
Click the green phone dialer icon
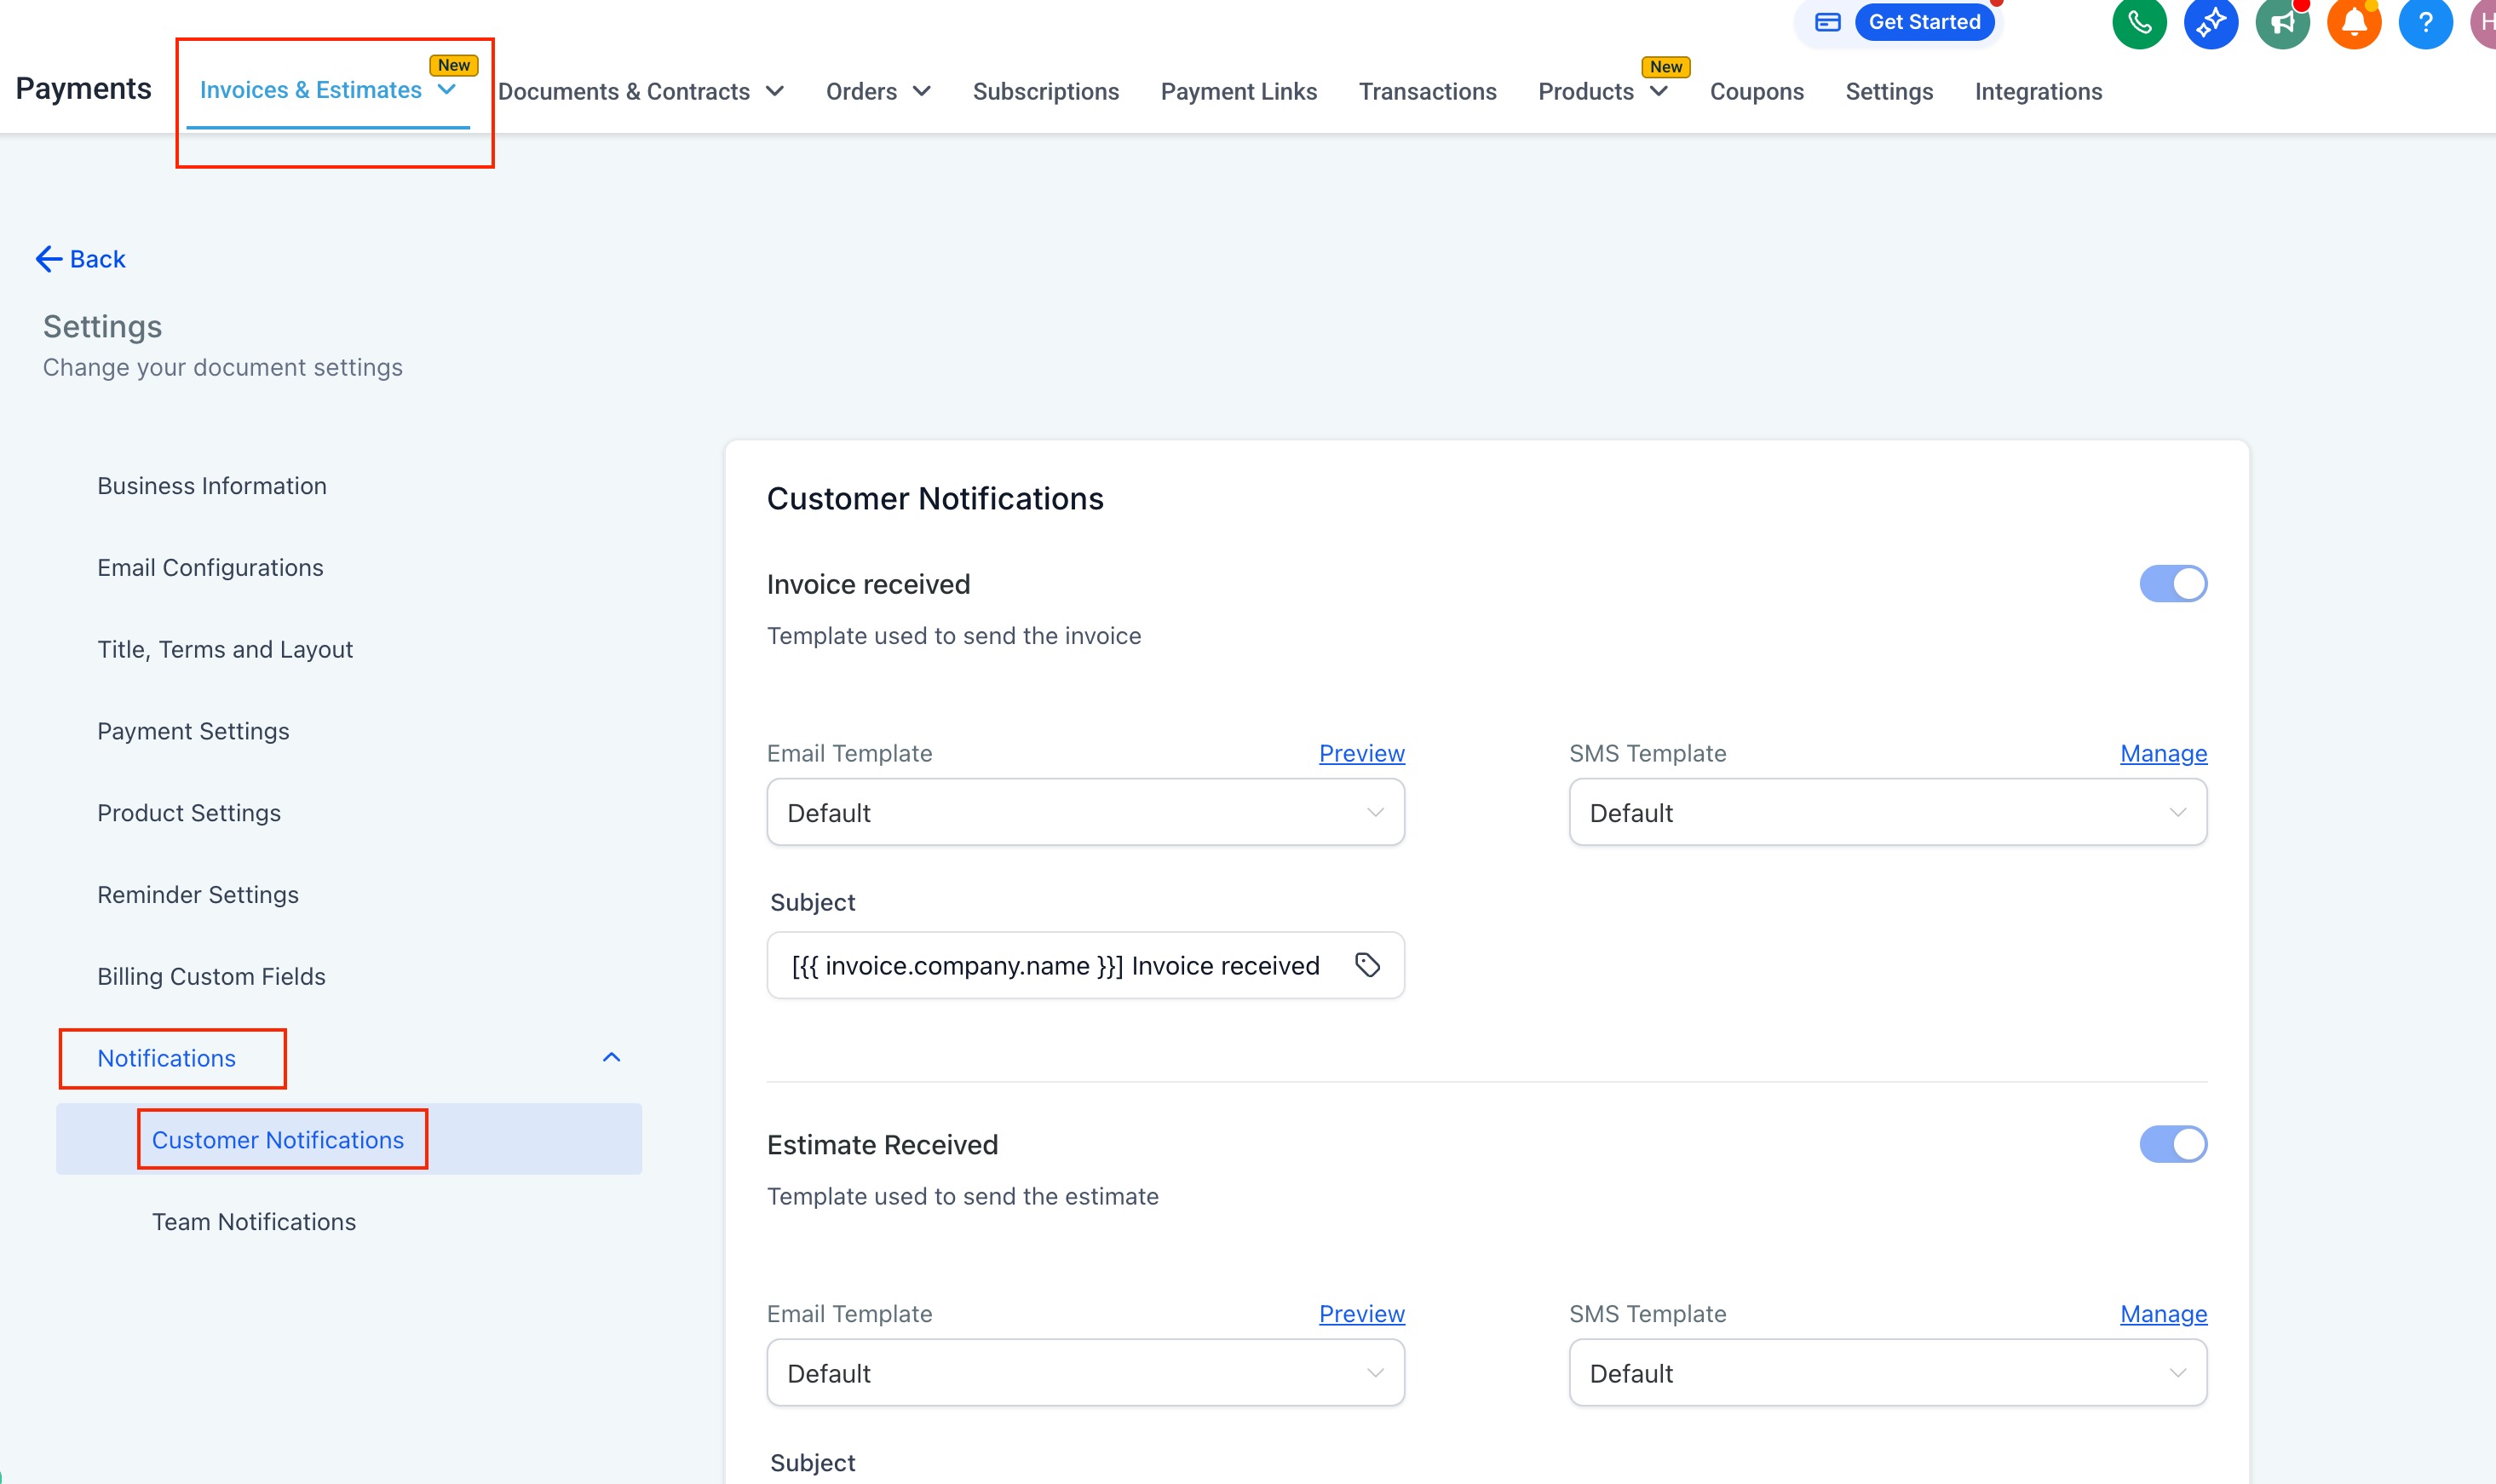click(2138, 22)
